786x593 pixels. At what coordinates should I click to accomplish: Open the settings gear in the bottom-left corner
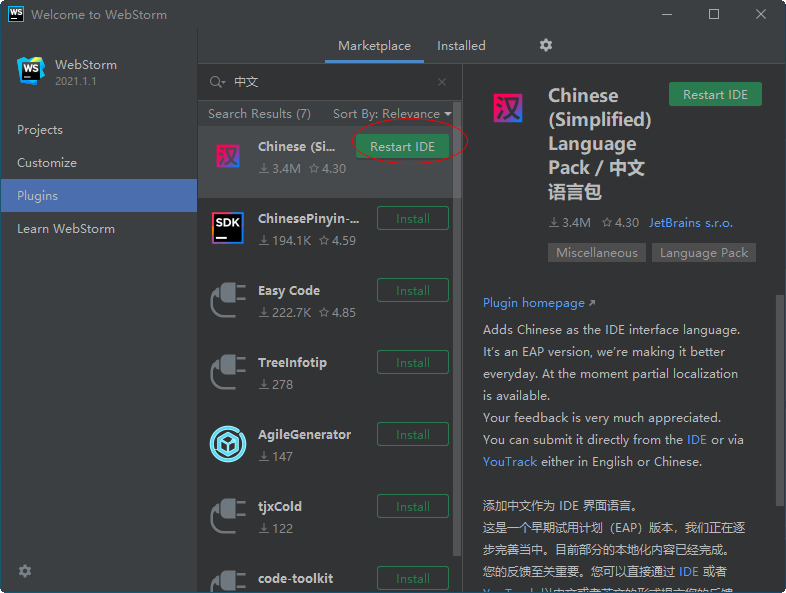[x=25, y=571]
